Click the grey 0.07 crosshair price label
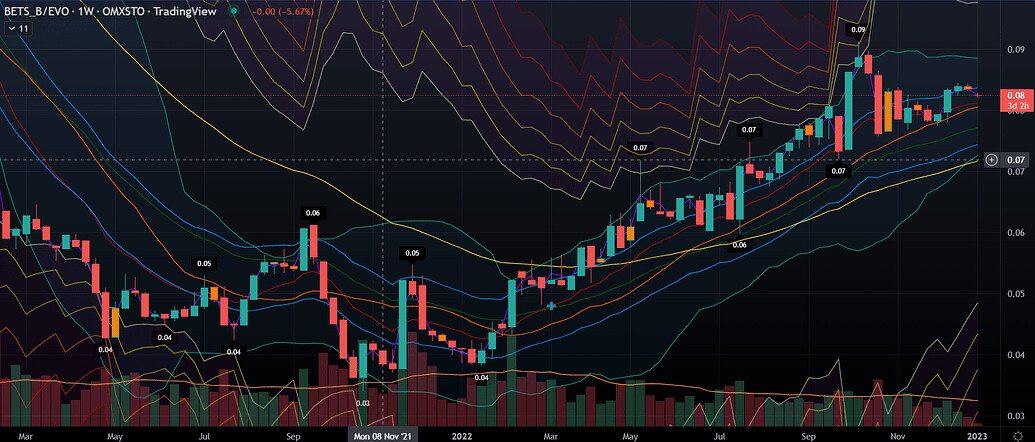Screen dimensions: 1035x442 coord(1017,159)
